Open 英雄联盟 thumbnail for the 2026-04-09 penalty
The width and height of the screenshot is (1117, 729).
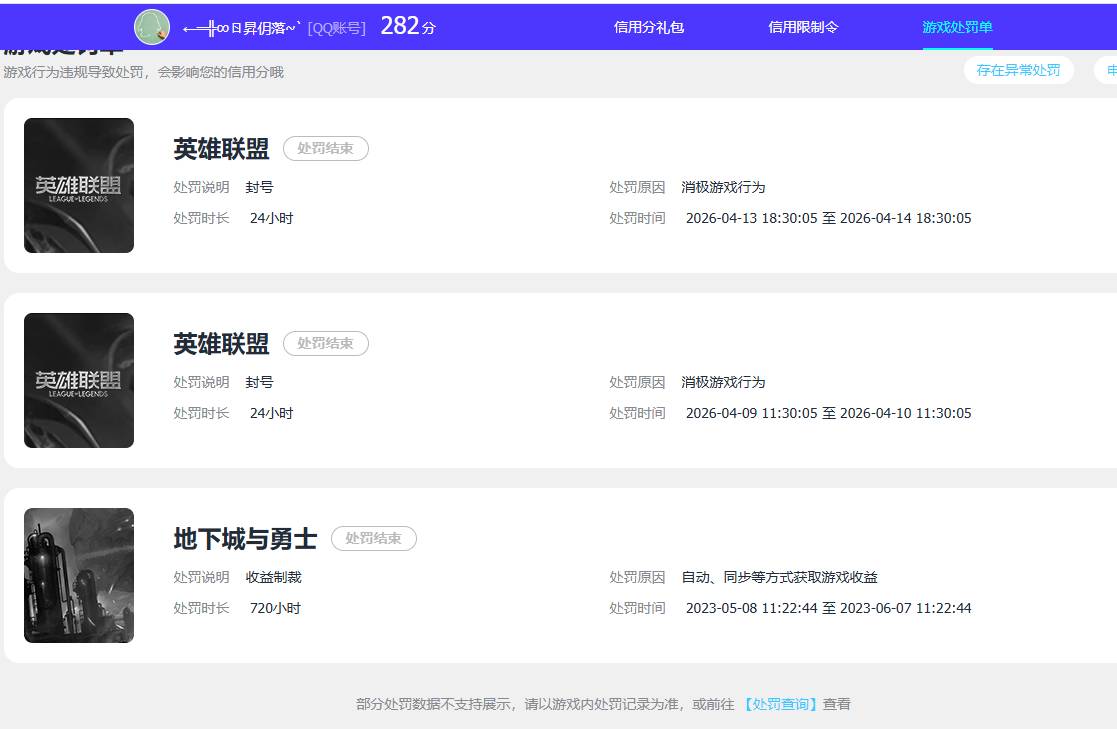point(79,381)
